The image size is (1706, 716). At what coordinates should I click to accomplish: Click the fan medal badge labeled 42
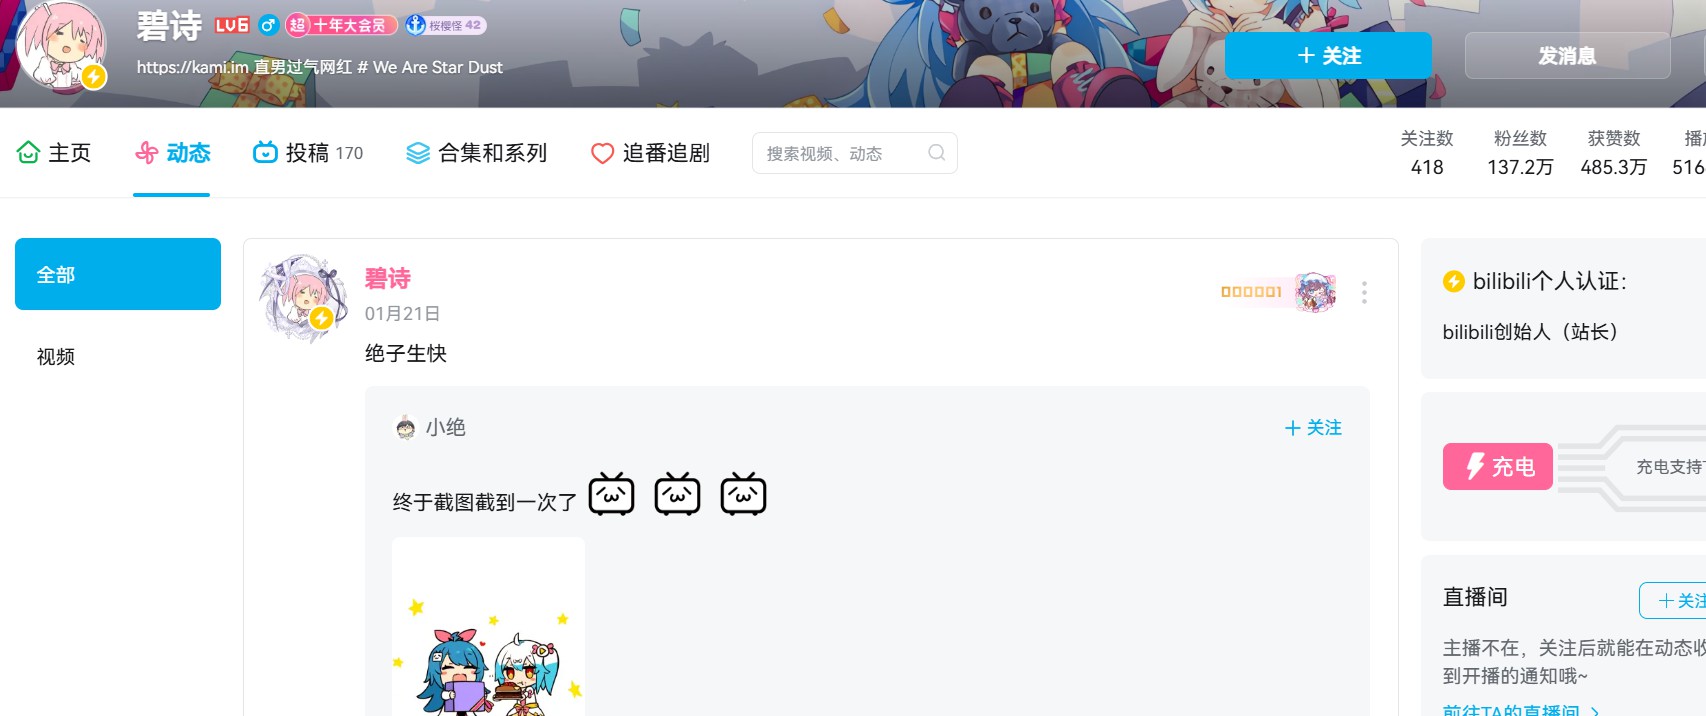pos(446,25)
